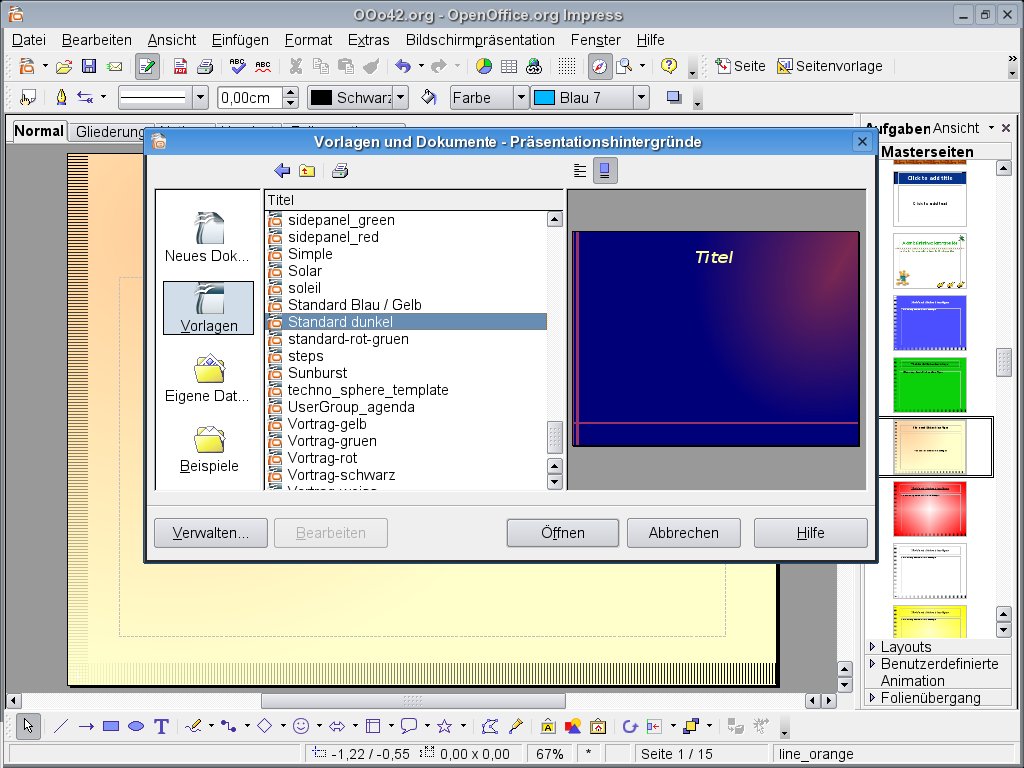Toggle the Edit File mode button

(147, 67)
